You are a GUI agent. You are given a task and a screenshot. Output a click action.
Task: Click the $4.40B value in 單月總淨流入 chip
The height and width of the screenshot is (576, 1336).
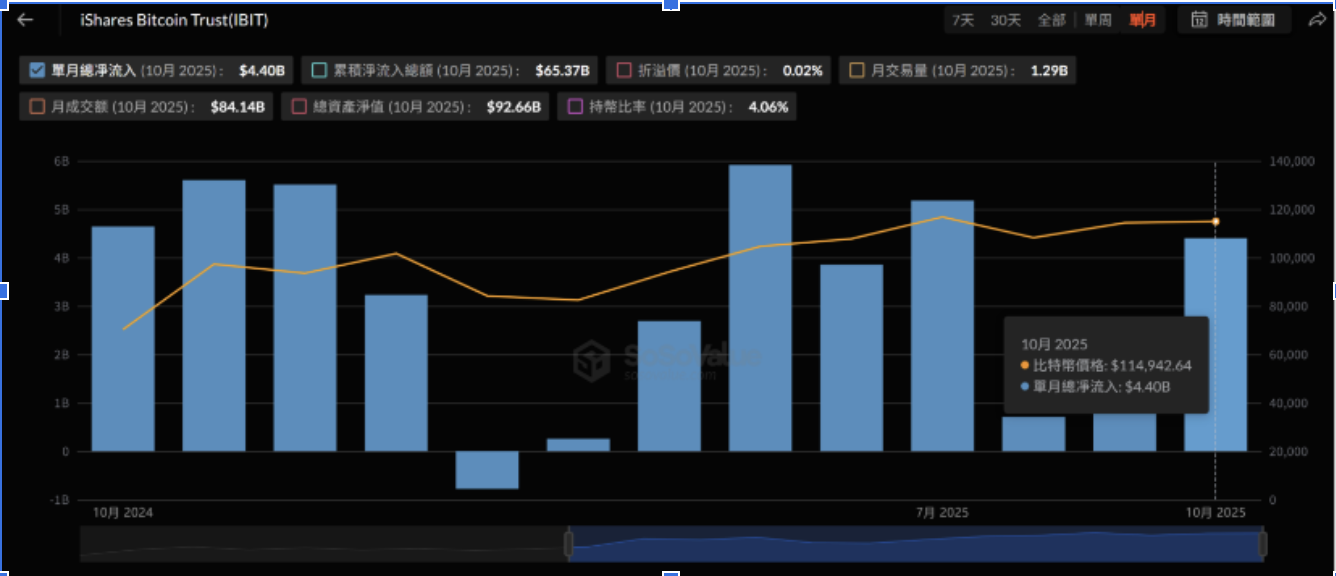[x=262, y=71]
